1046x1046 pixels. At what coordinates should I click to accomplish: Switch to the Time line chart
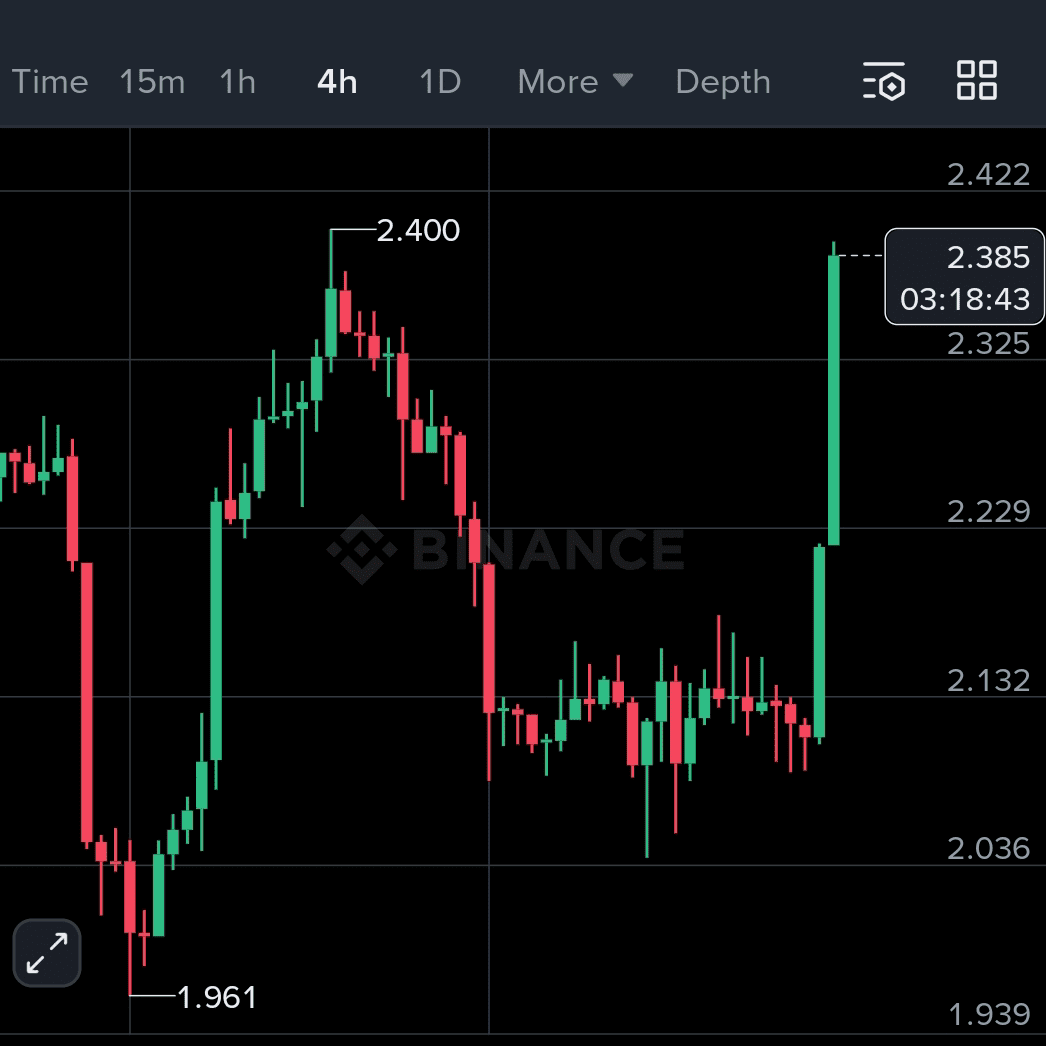50,82
